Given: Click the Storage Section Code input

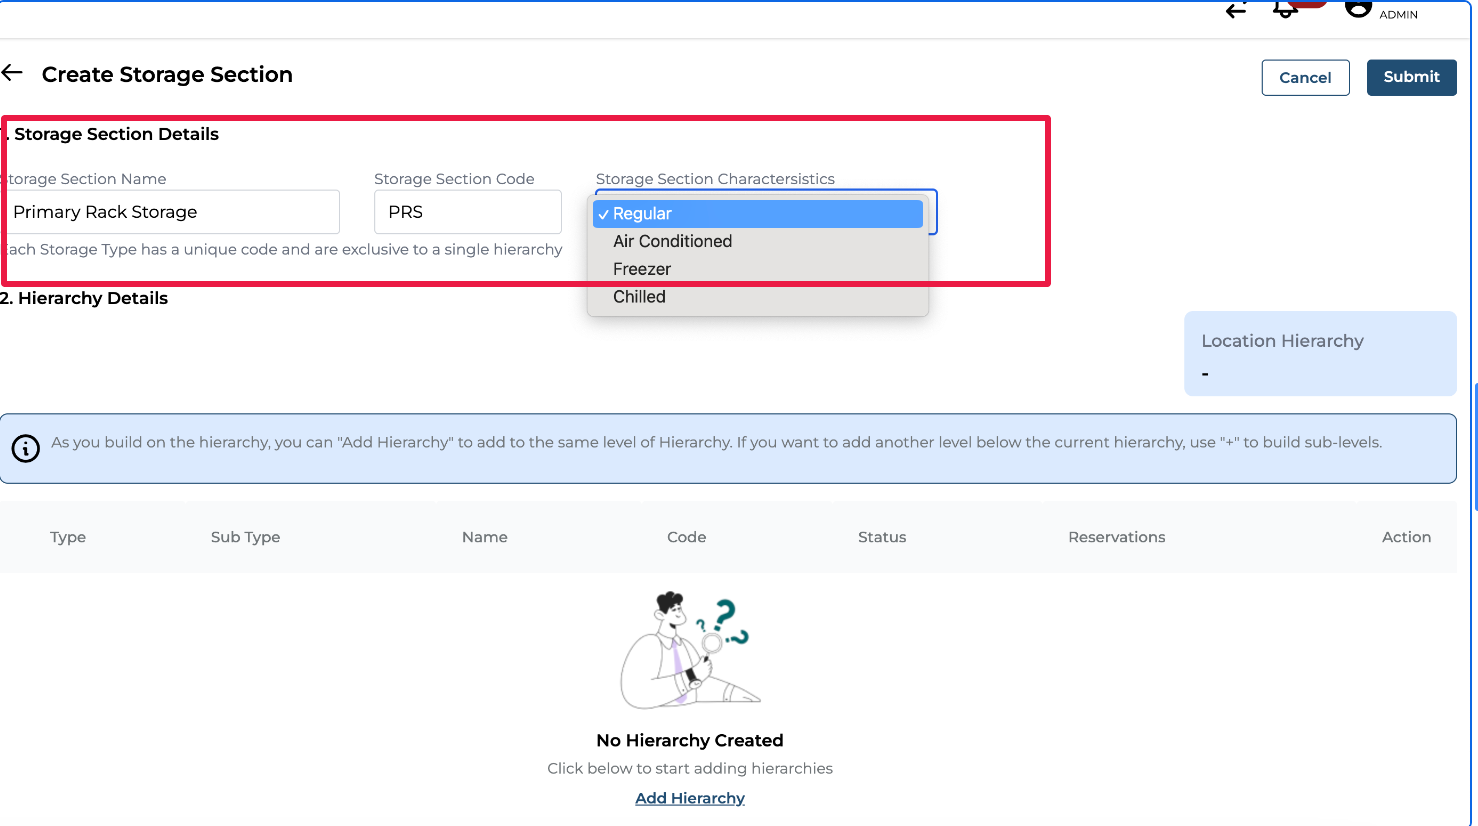Looking at the screenshot, I should [467, 212].
